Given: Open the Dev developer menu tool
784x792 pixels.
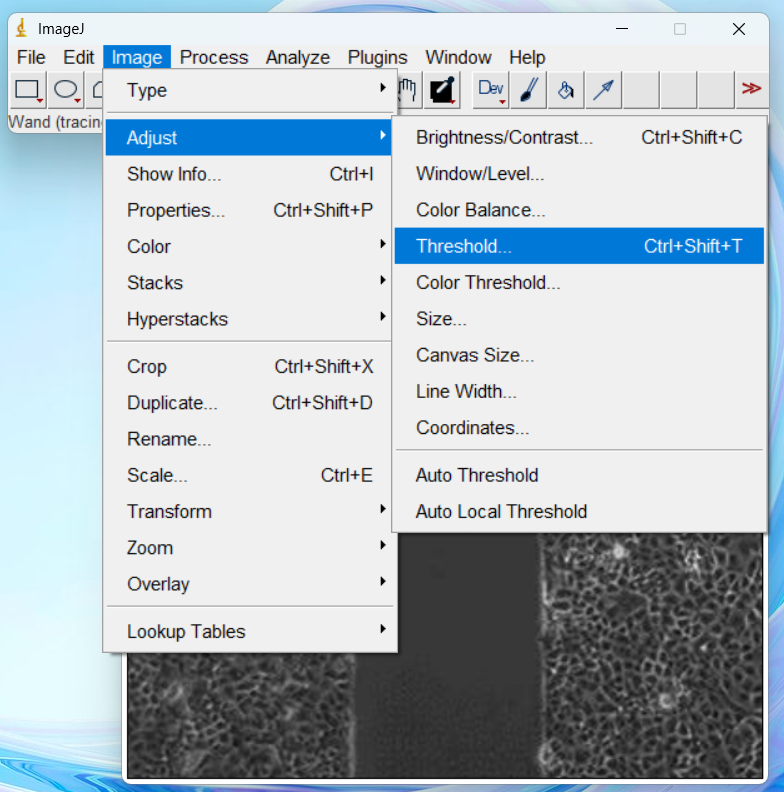Looking at the screenshot, I should click(x=491, y=90).
